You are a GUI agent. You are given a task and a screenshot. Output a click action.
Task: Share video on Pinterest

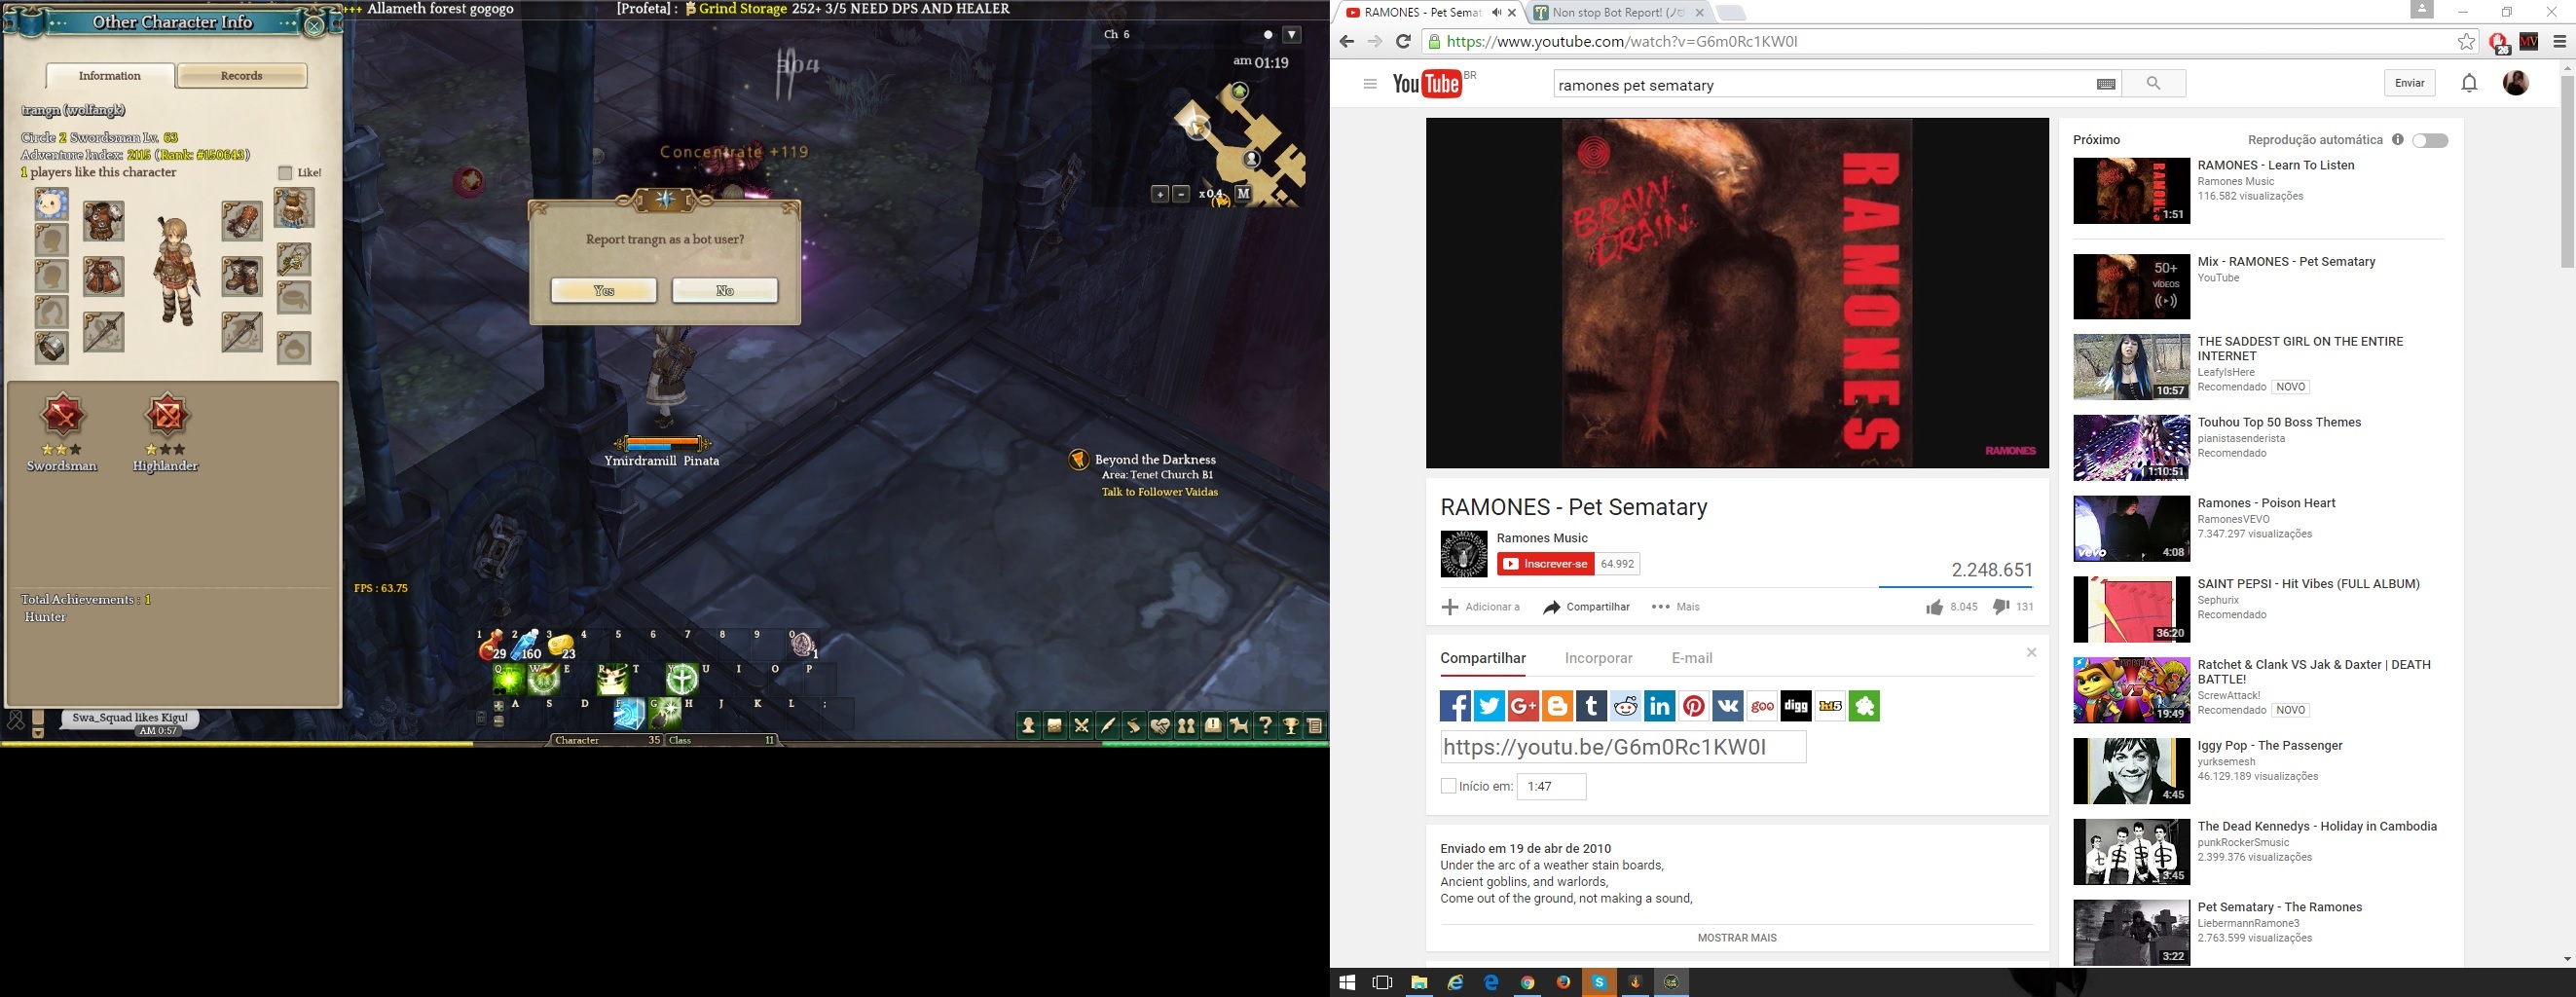(x=1693, y=706)
